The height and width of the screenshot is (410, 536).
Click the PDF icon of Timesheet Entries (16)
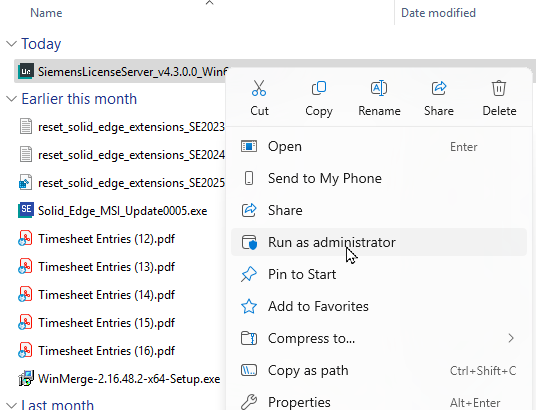click(25, 351)
